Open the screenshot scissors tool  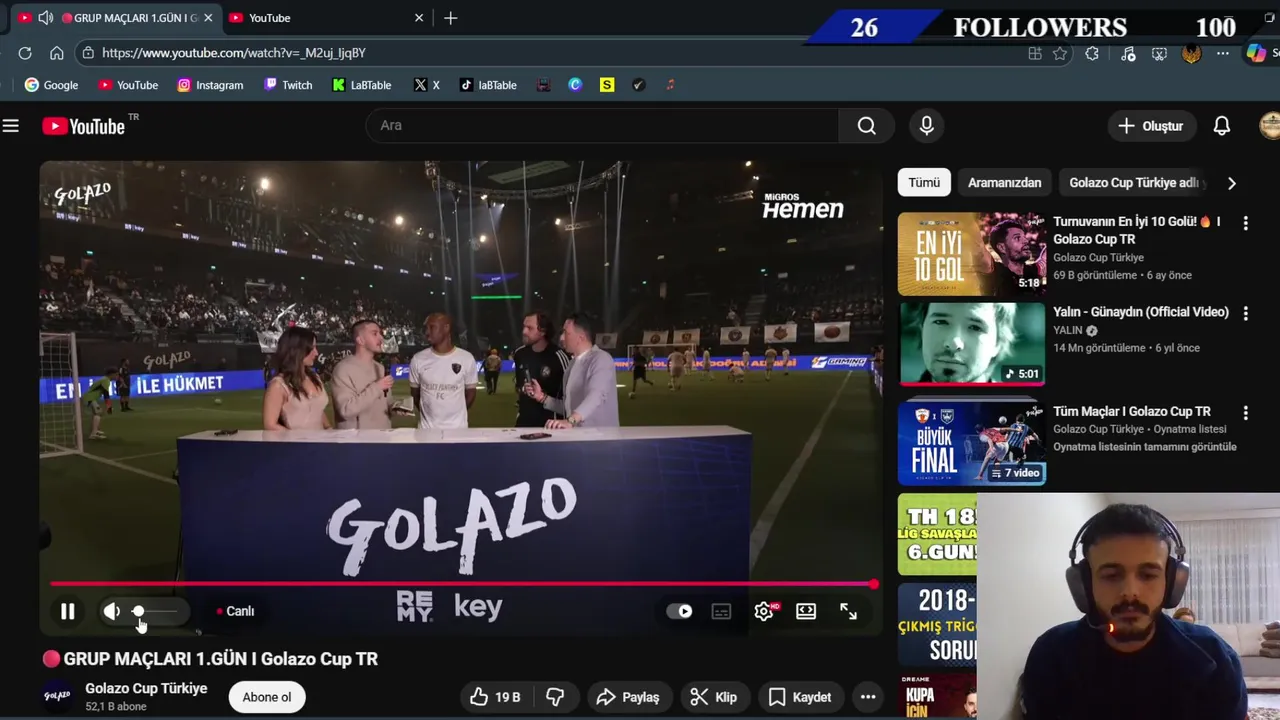point(1160,54)
